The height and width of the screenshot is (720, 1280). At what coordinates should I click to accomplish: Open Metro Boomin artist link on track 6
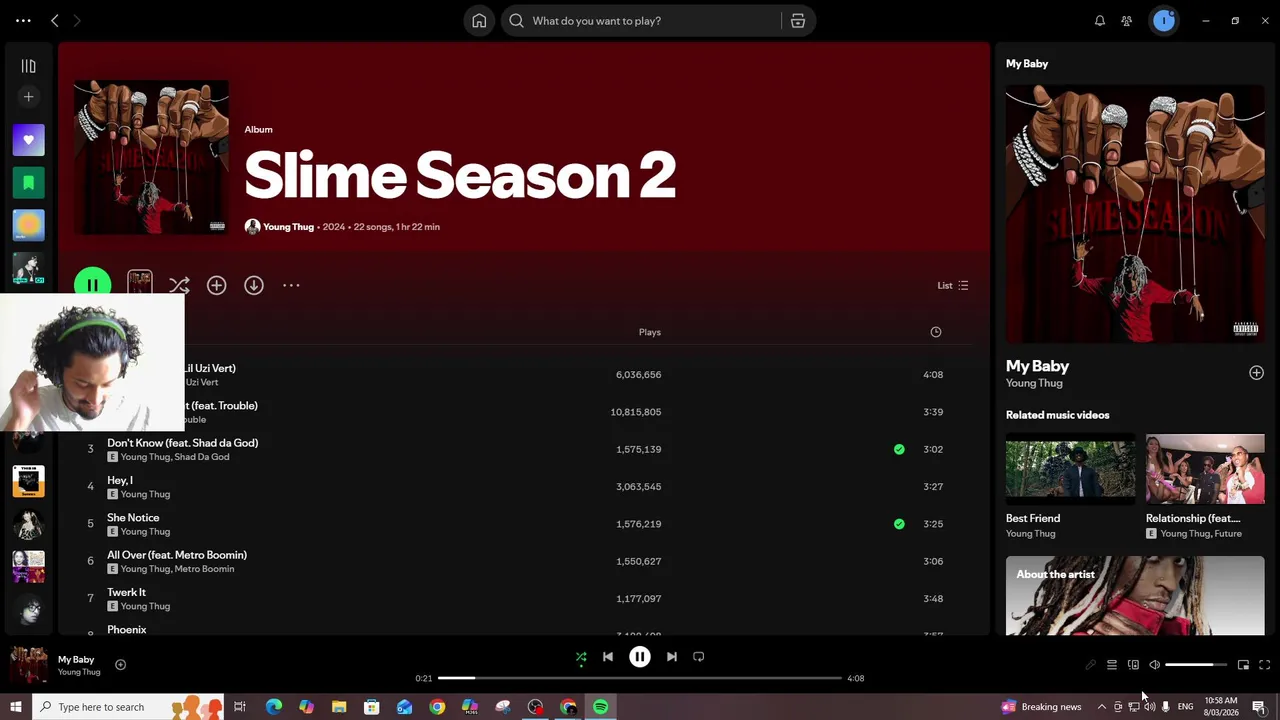click(205, 569)
